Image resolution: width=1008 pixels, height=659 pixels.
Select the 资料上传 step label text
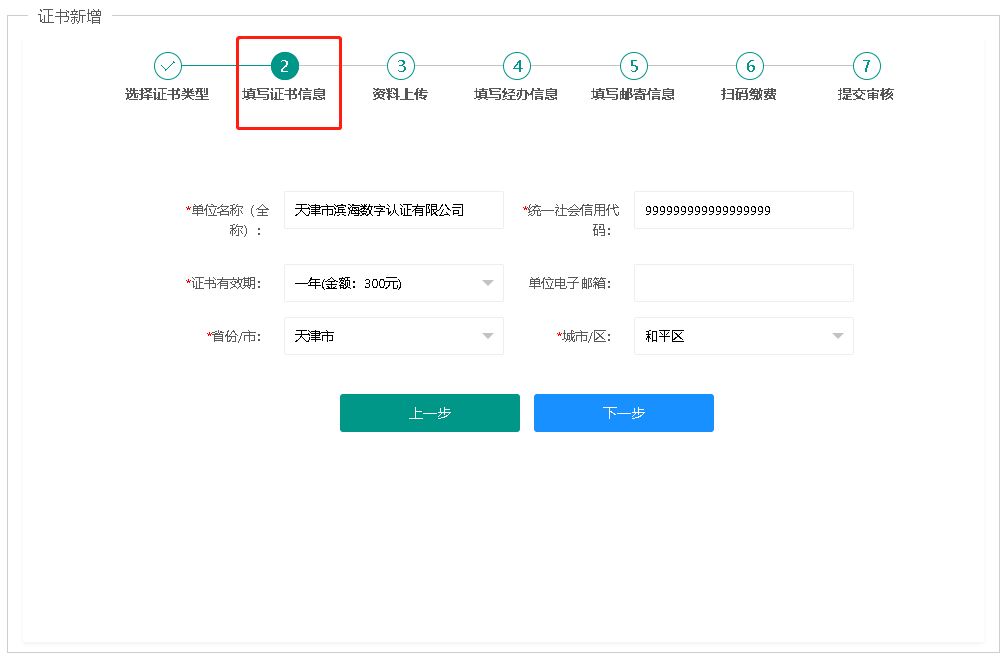pyautogui.click(x=400, y=95)
